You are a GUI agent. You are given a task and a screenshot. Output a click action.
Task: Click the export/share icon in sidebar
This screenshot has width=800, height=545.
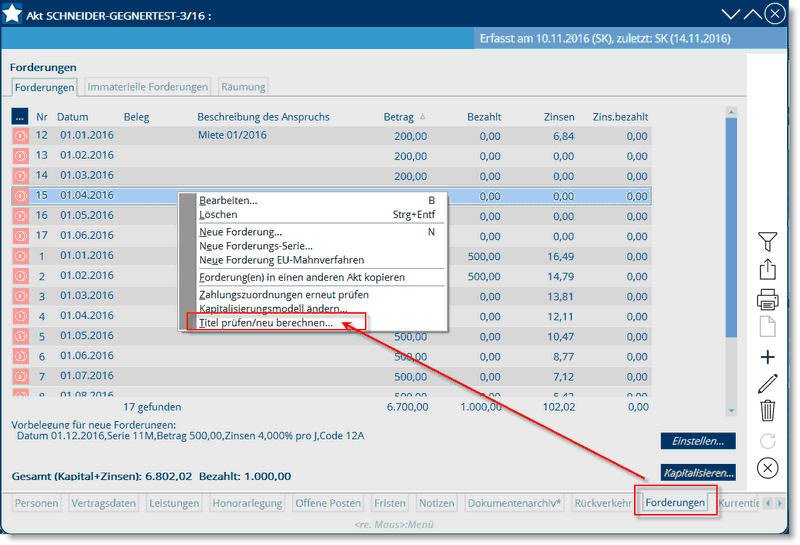point(767,269)
